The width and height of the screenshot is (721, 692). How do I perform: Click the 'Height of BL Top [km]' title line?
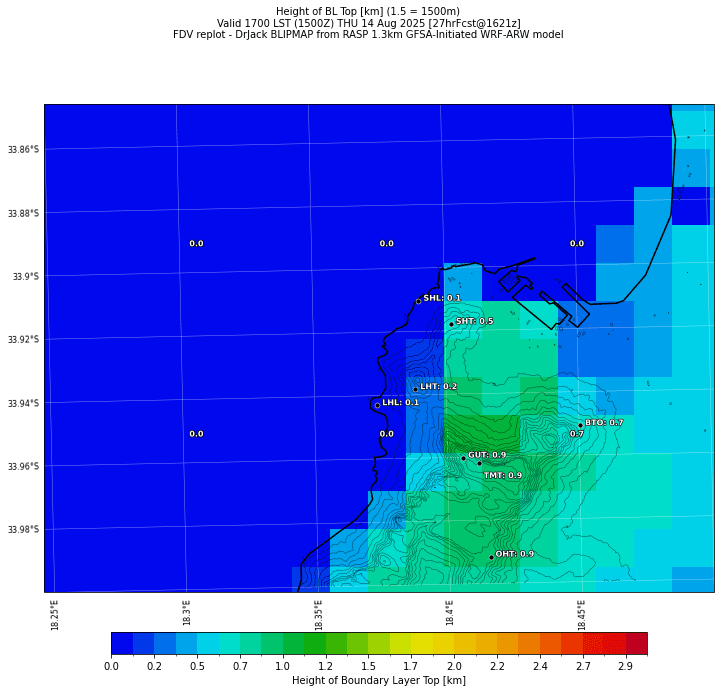(368, 11)
